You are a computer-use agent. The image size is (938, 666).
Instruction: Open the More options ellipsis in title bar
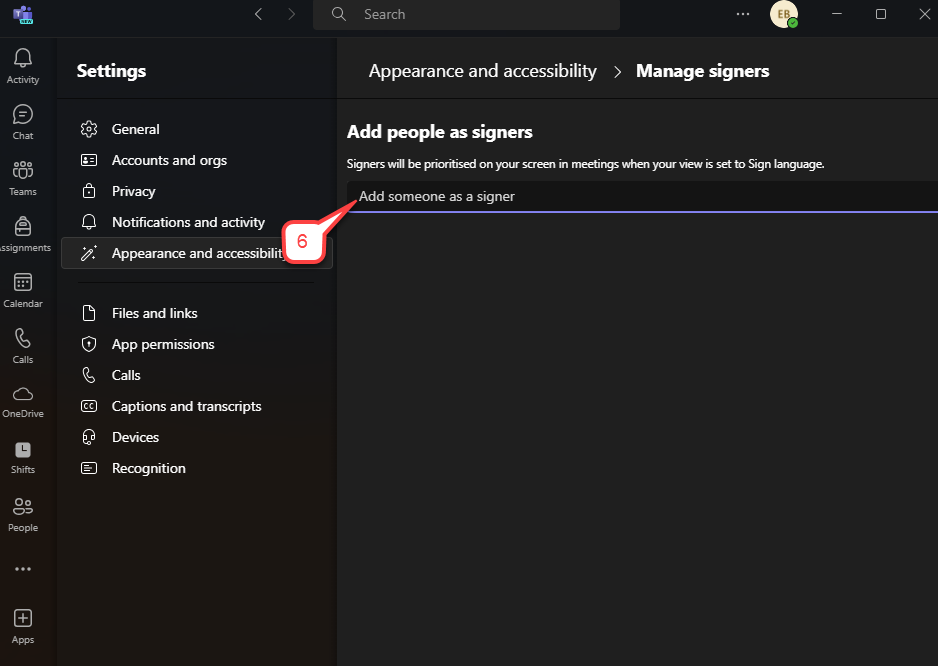click(742, 14)
